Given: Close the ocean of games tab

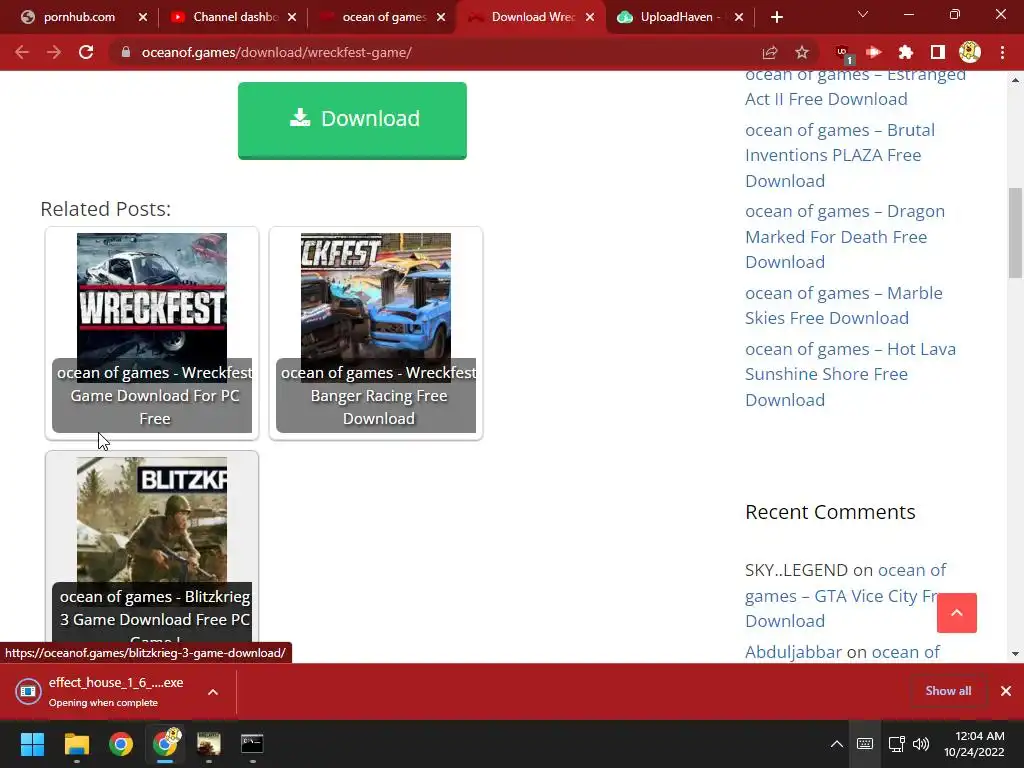Looking at the screenshot, I should click(441, 17).
